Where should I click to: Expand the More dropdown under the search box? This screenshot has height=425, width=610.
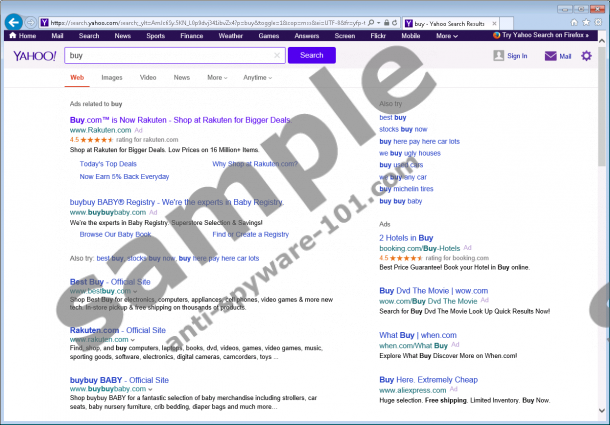click(216, 77)
